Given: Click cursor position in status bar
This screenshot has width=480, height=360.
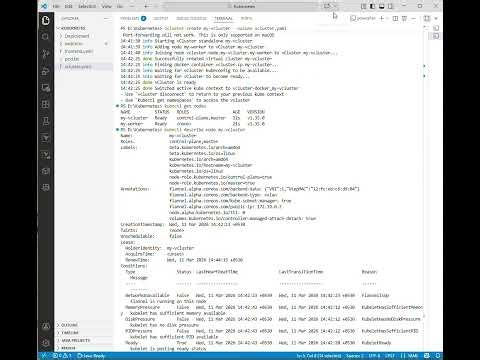Looking at the screenshot, I should [319, 356].
